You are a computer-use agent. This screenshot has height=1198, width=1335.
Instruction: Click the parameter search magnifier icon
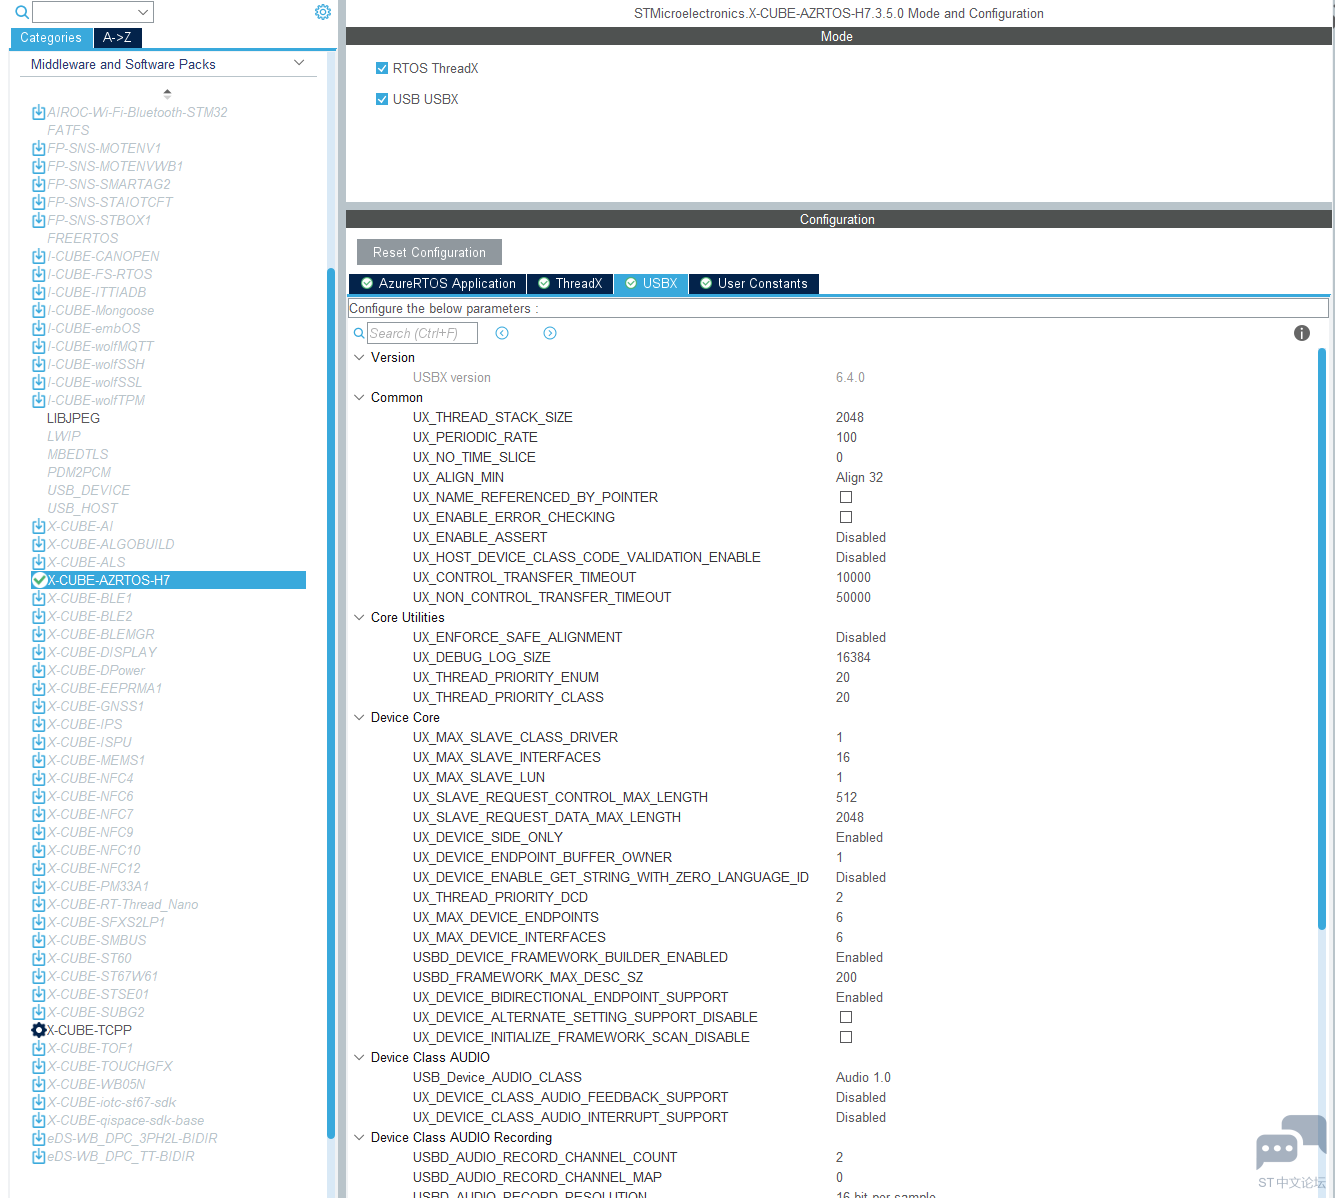click(359, 333)
